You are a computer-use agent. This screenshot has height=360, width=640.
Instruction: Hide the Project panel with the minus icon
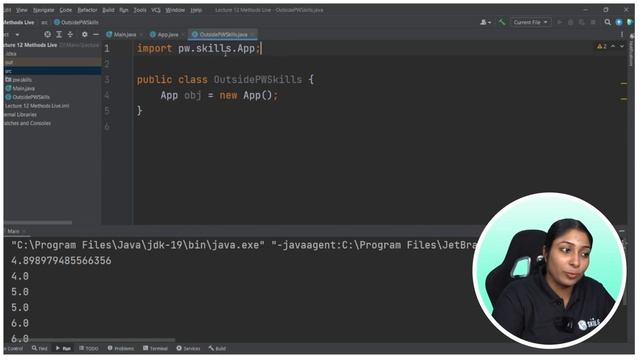click(96, 35)
